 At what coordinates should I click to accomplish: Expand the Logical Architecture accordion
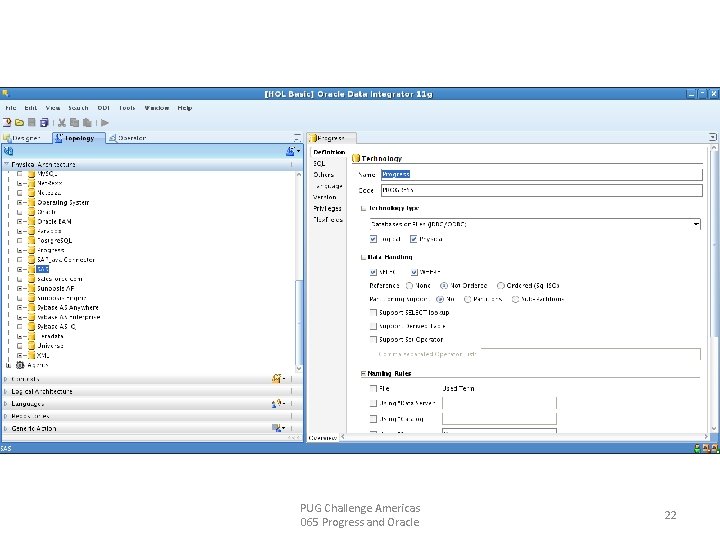(6, 391)
